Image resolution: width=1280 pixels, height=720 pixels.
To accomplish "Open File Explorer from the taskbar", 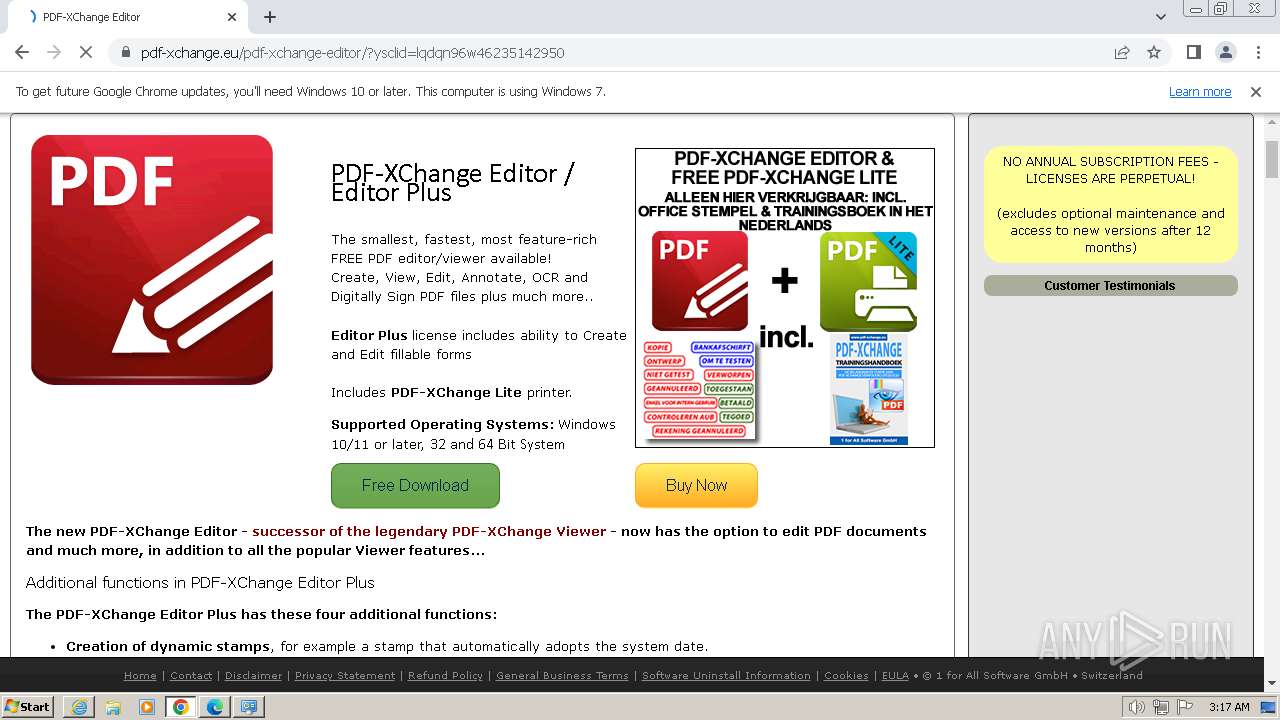I will point(113,707).
